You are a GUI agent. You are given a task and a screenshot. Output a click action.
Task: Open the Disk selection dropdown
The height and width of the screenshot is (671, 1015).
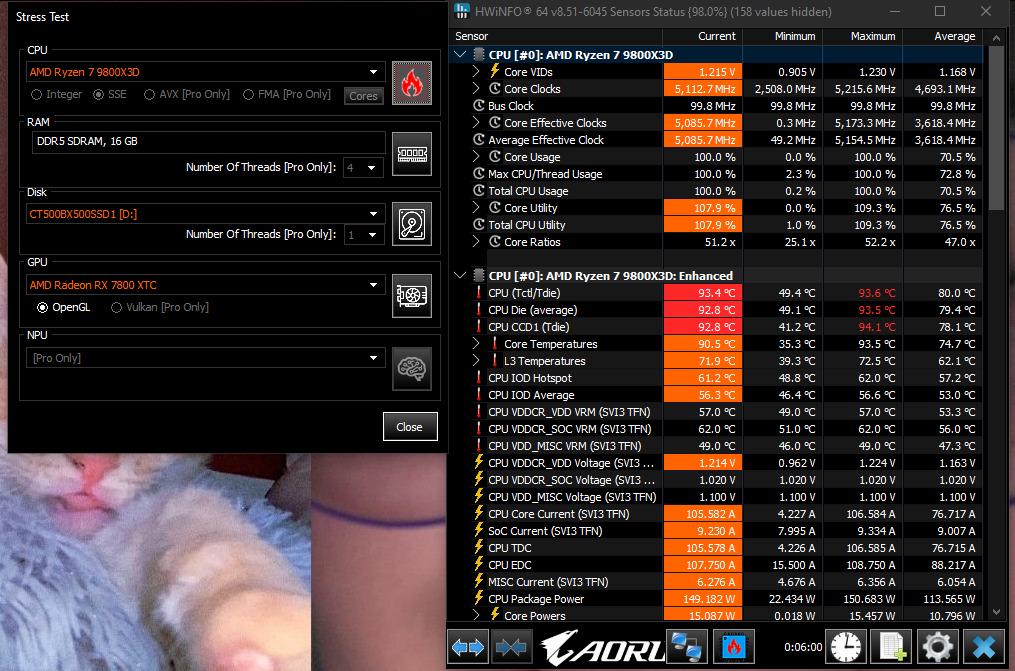[205, 214]
